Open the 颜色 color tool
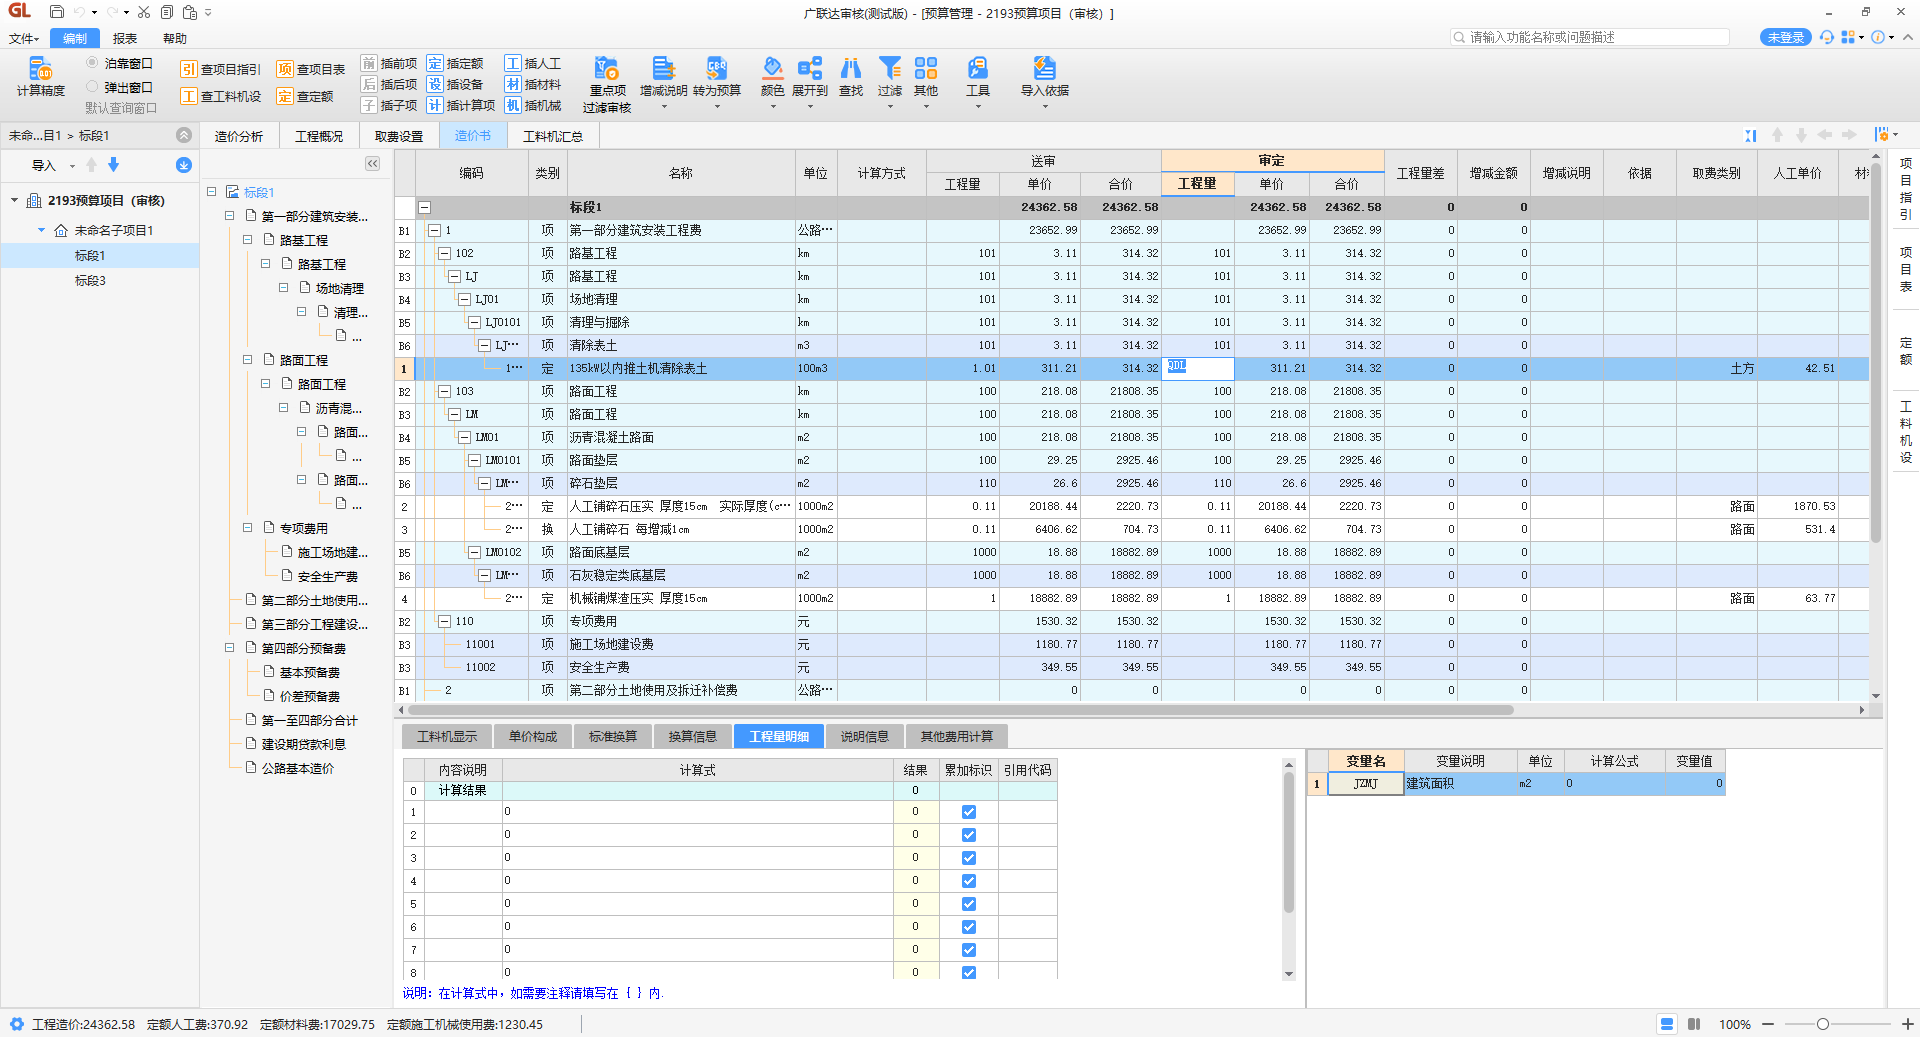The height and width of the screenshot is (1037, 1920). (772, 80)
